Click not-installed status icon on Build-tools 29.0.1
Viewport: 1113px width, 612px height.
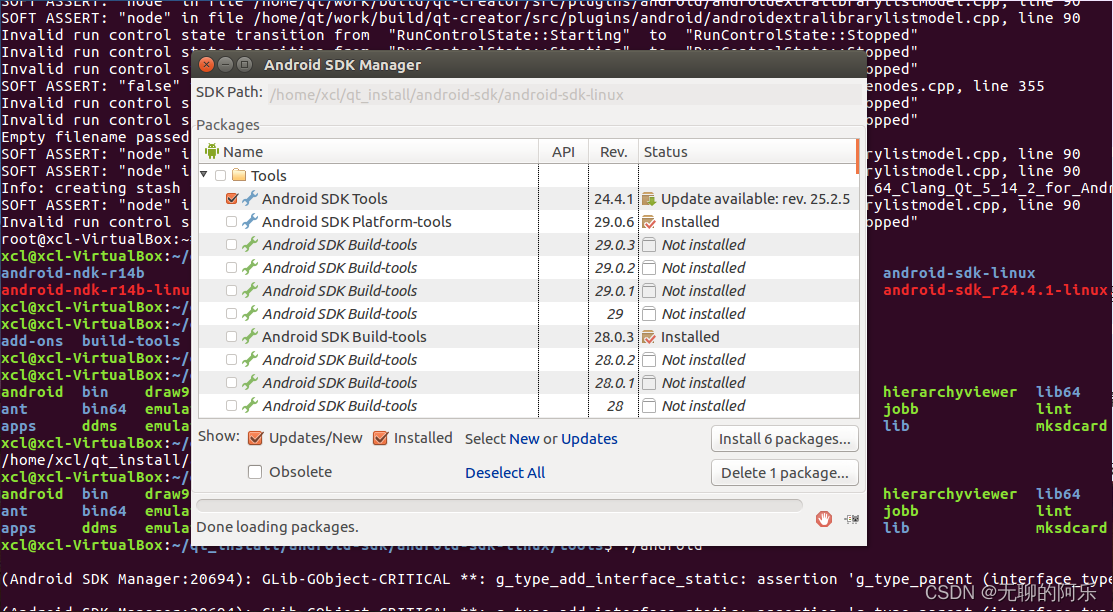(649, 290)
